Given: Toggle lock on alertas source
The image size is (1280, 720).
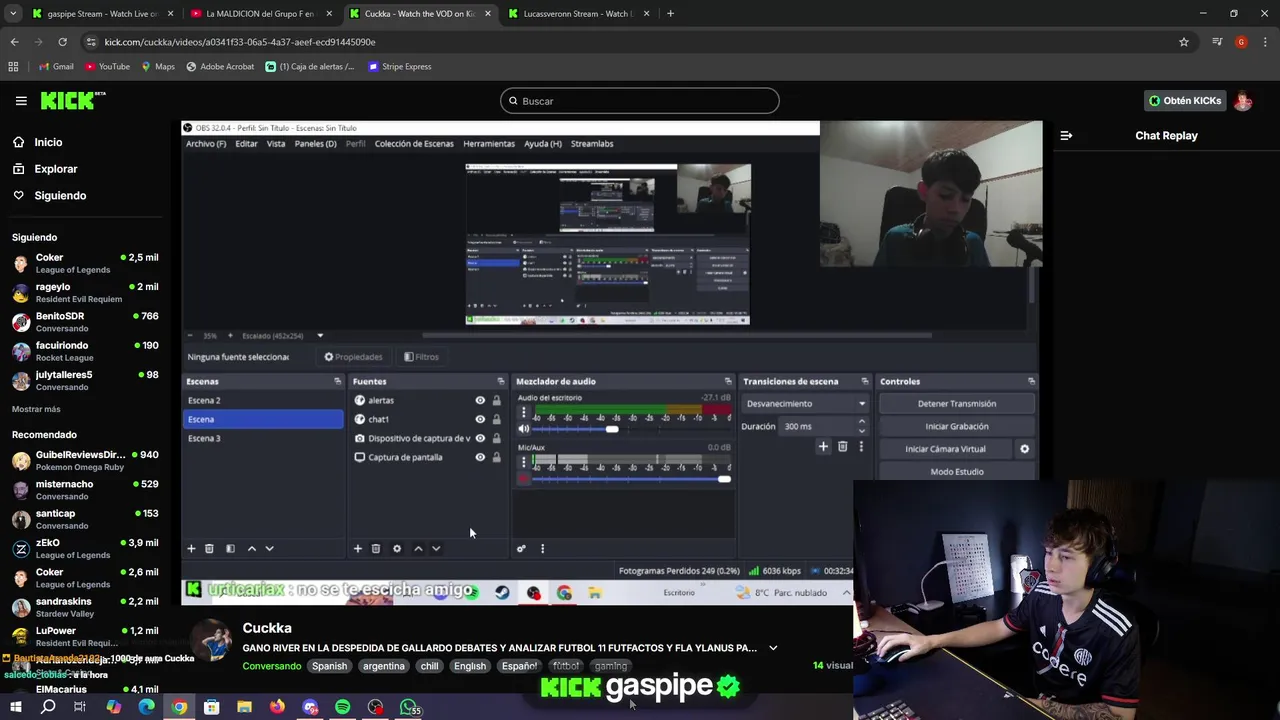Looking at the screenshot, I should tap(496, 400).
